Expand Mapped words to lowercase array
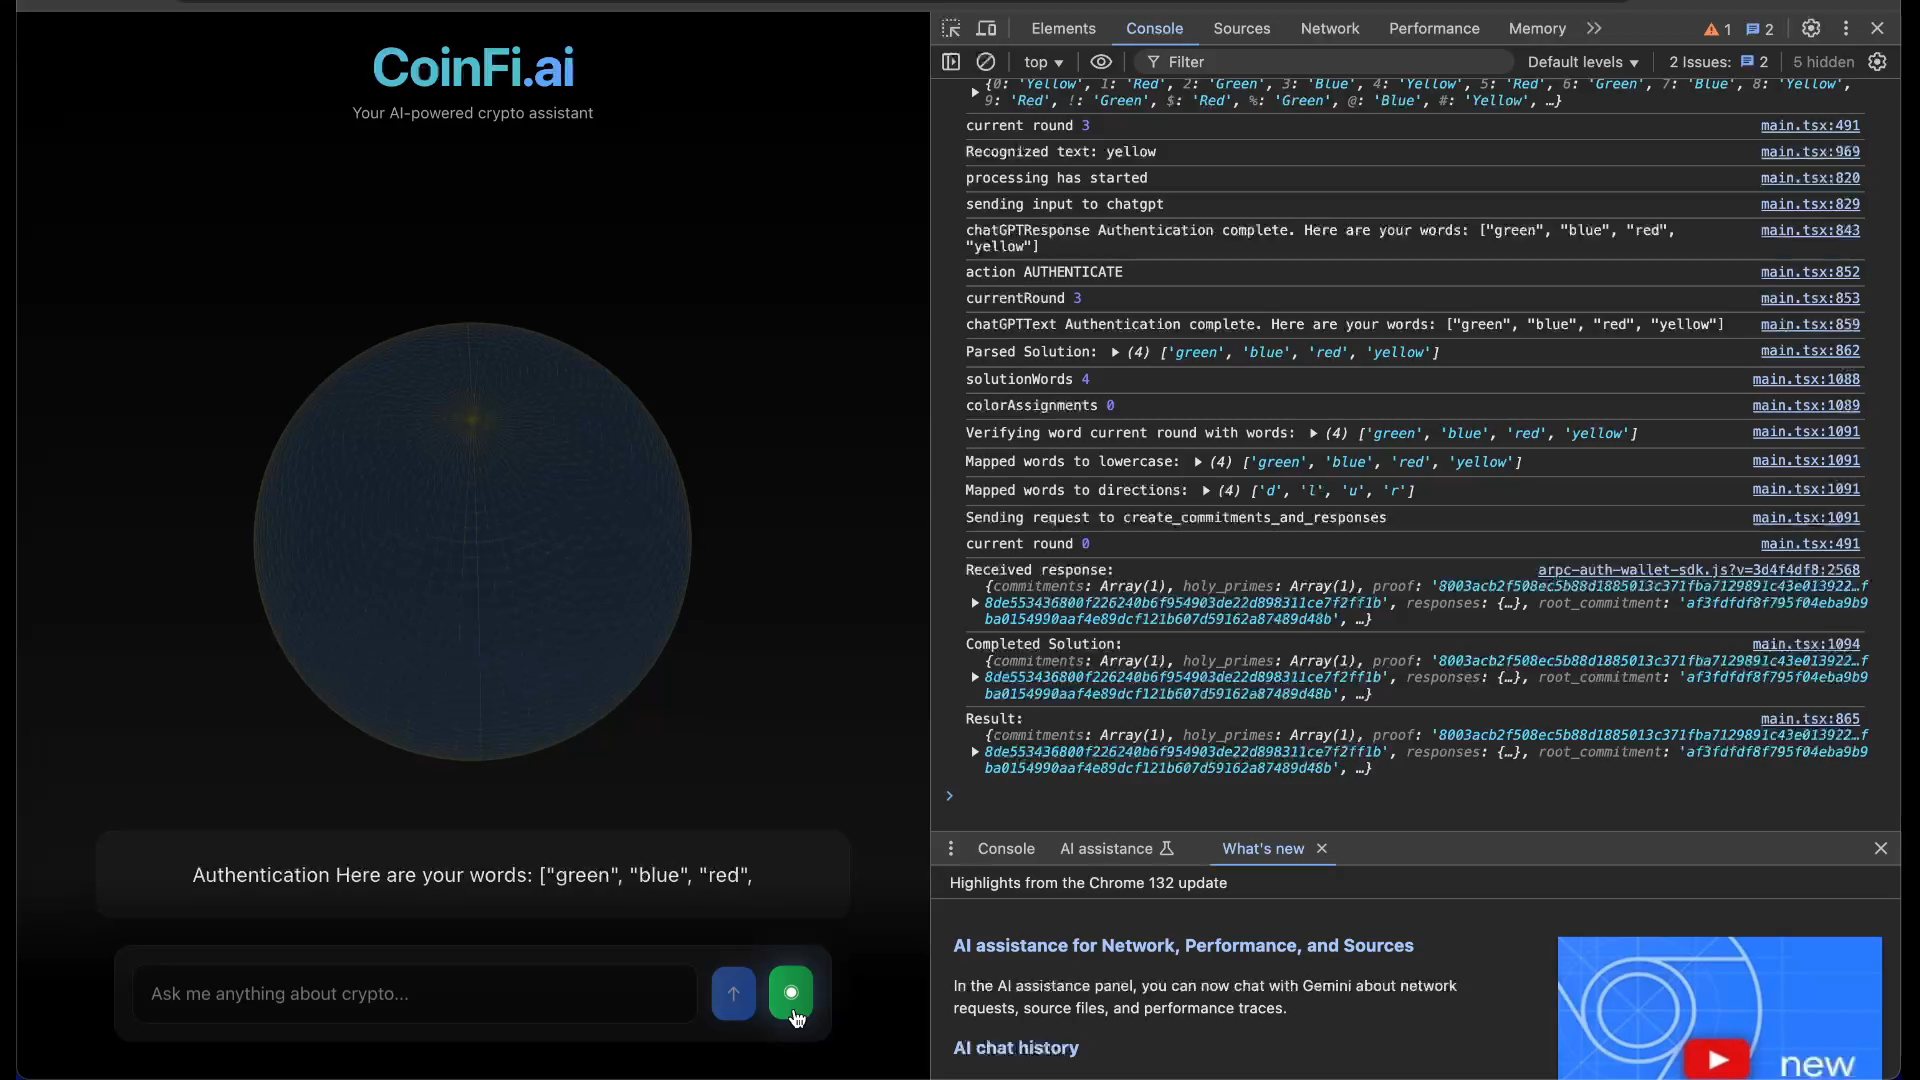Viewport: 1920px width, 1080px height. [x=1198, y=462]
